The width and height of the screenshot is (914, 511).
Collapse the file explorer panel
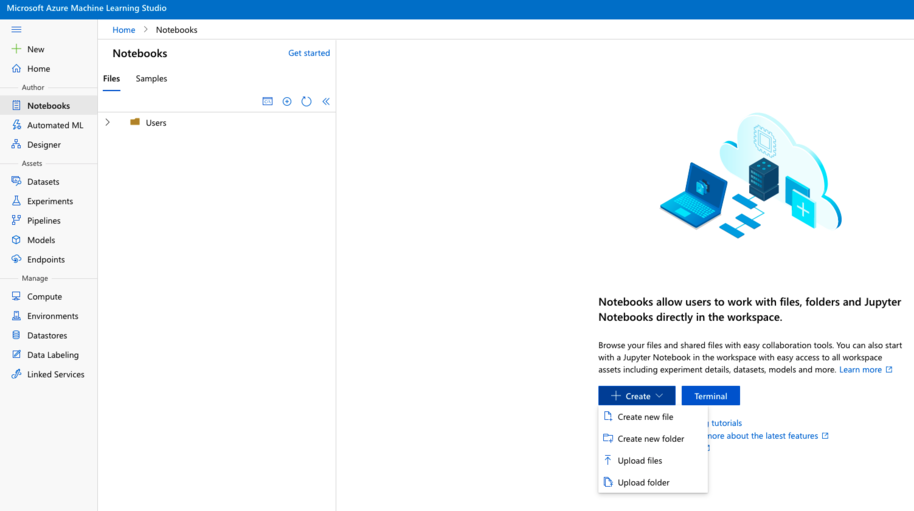[x=325, y=101]
